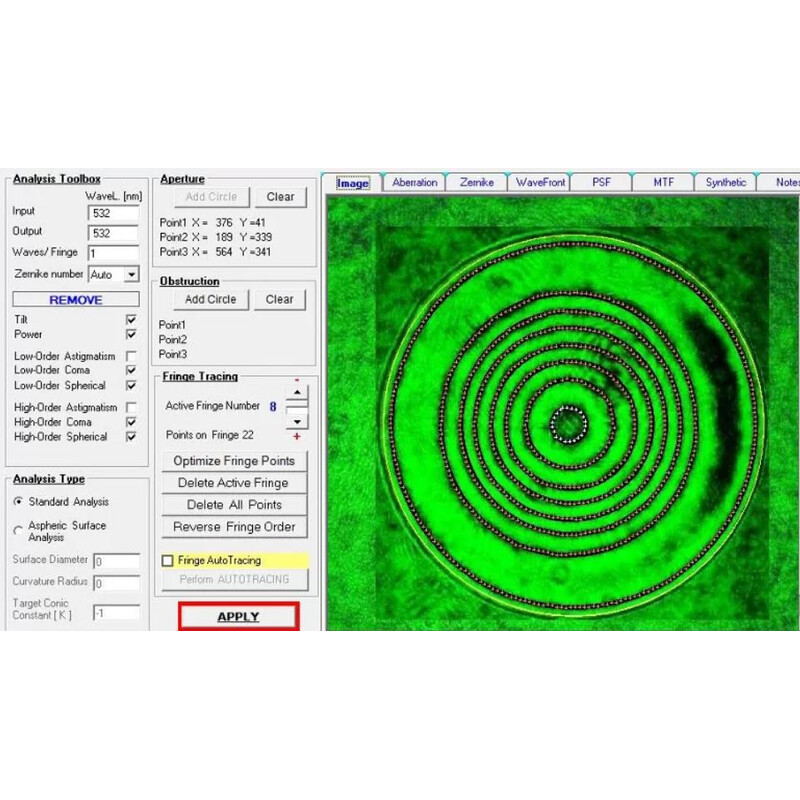Screen dimensions: 800x800
Task: Click Delete Active Fringe button
Action: coord(234,483)
